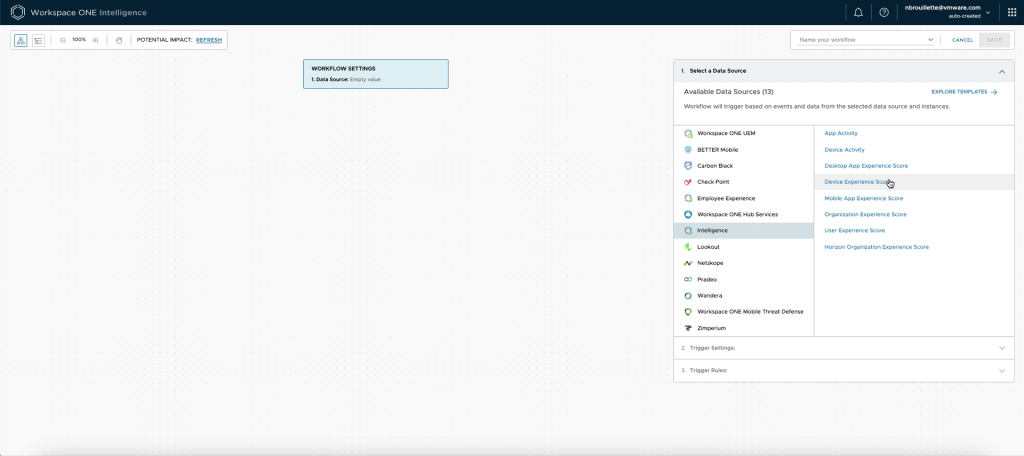Select the Zimperium label
Image resolution: width=1024 pixels, height=456 pixels.
[711, 328]
